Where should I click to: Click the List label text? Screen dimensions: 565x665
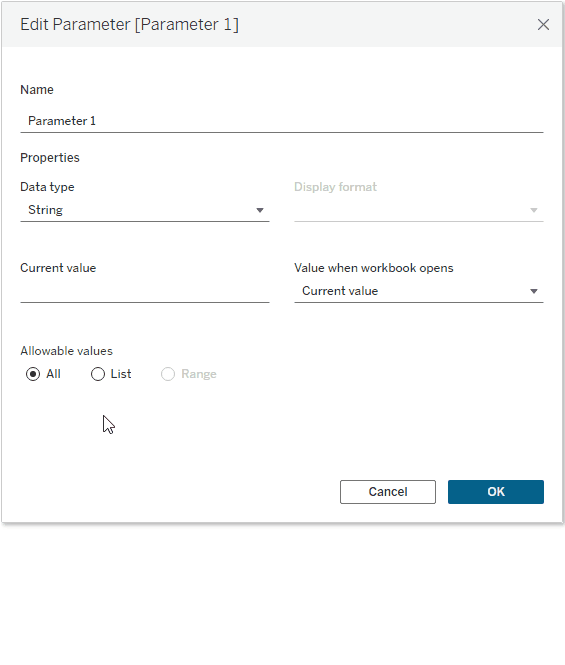pos(121,374)
